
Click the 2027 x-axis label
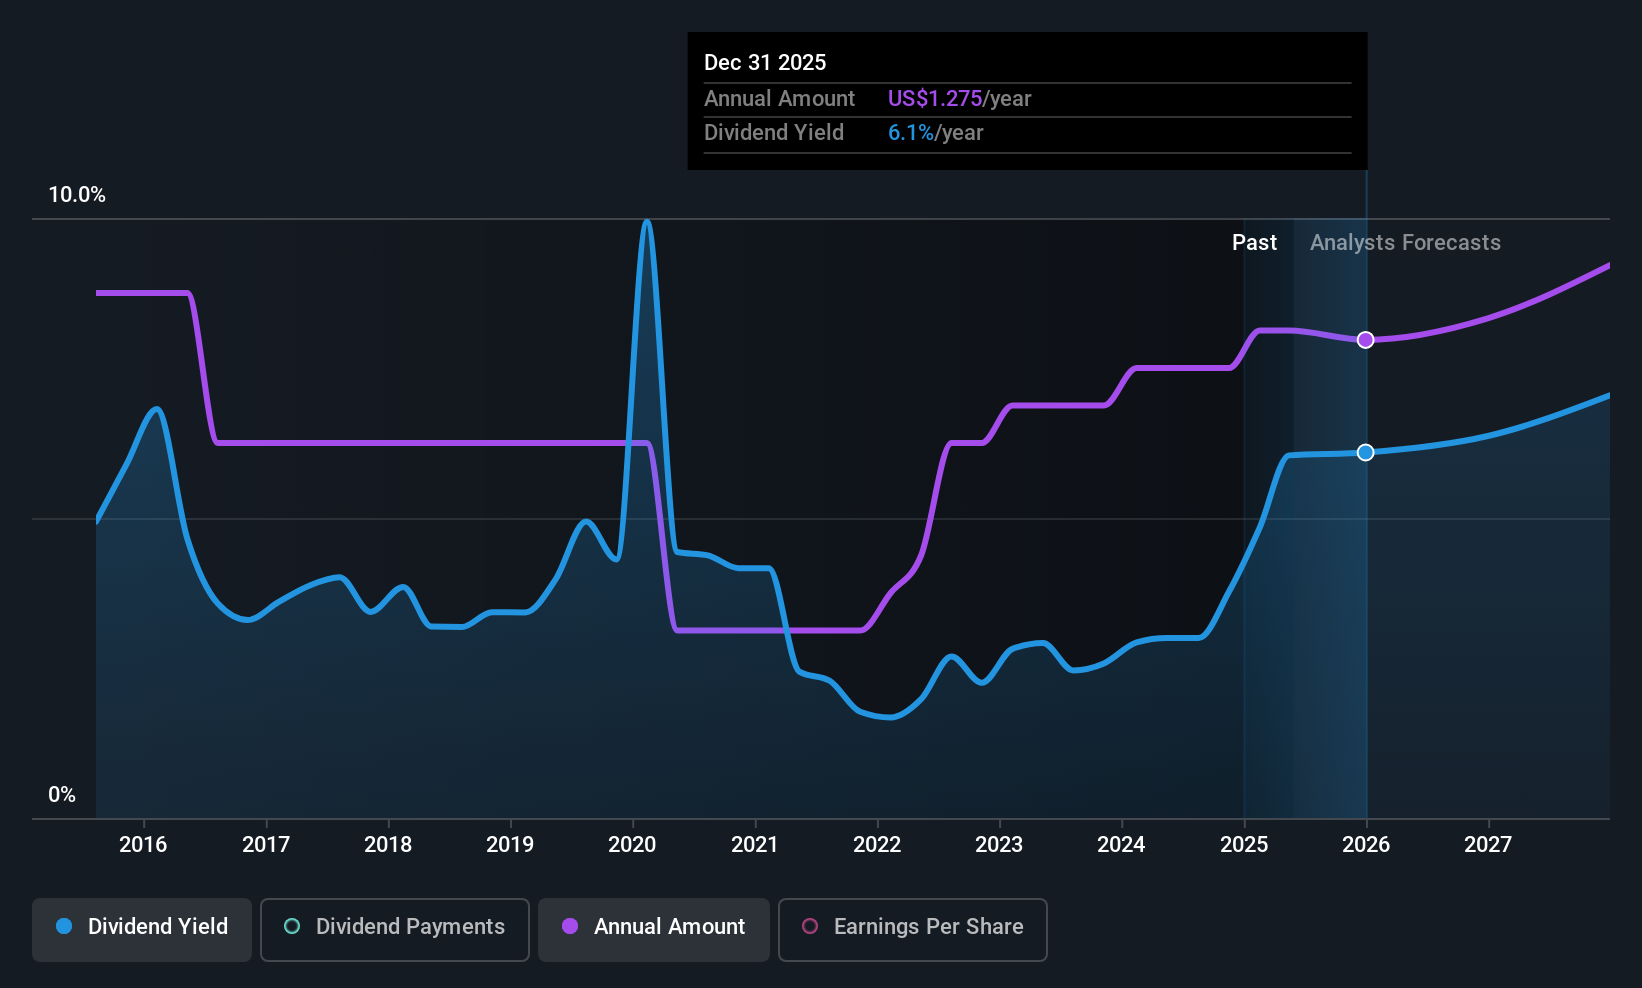pyautogui.click(x=1488, y=845)
